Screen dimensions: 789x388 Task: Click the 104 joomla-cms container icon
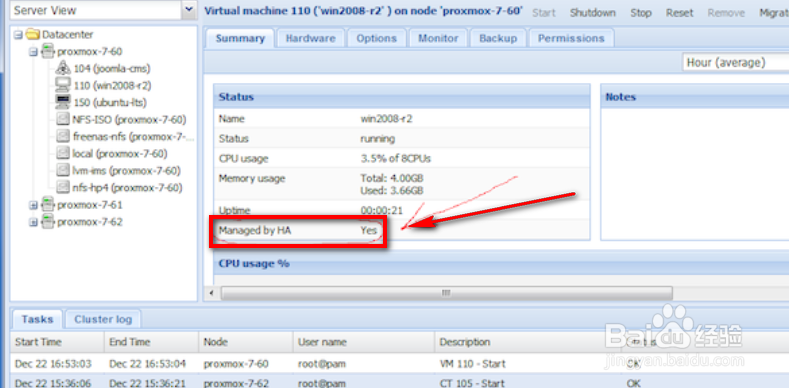tap(63, 68)
